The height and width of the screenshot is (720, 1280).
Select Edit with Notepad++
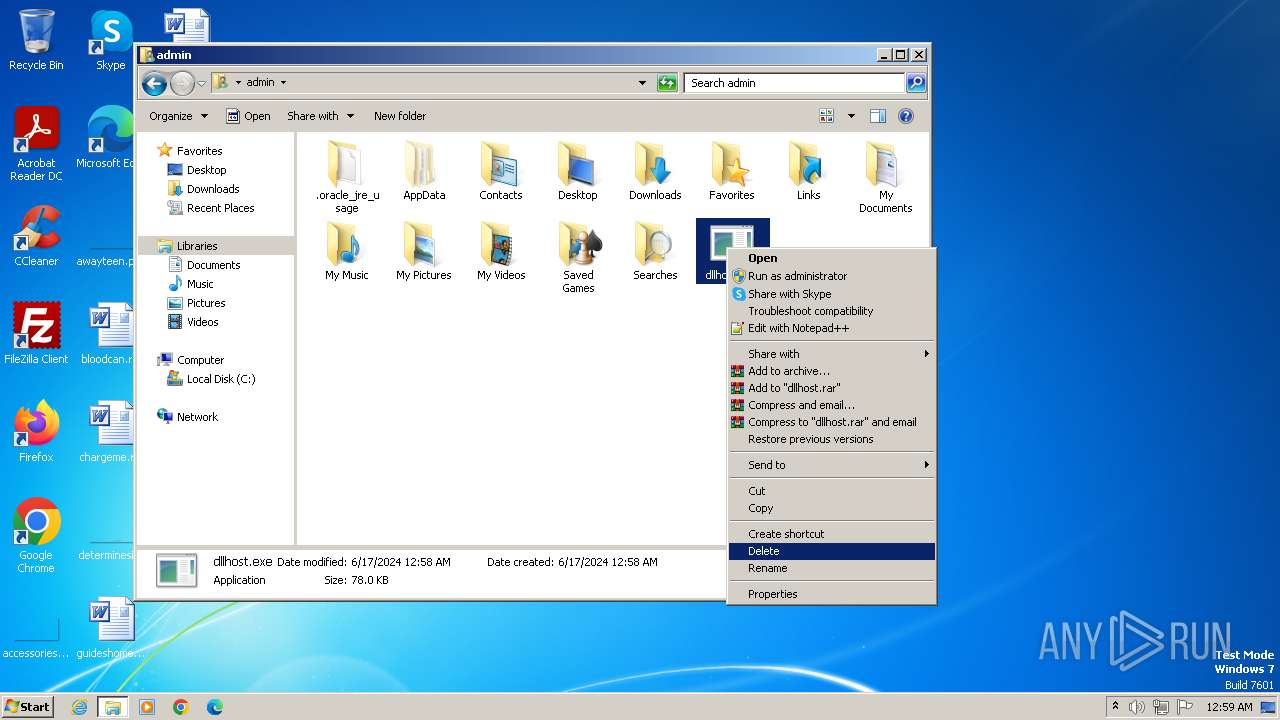[x=831, y=328]
